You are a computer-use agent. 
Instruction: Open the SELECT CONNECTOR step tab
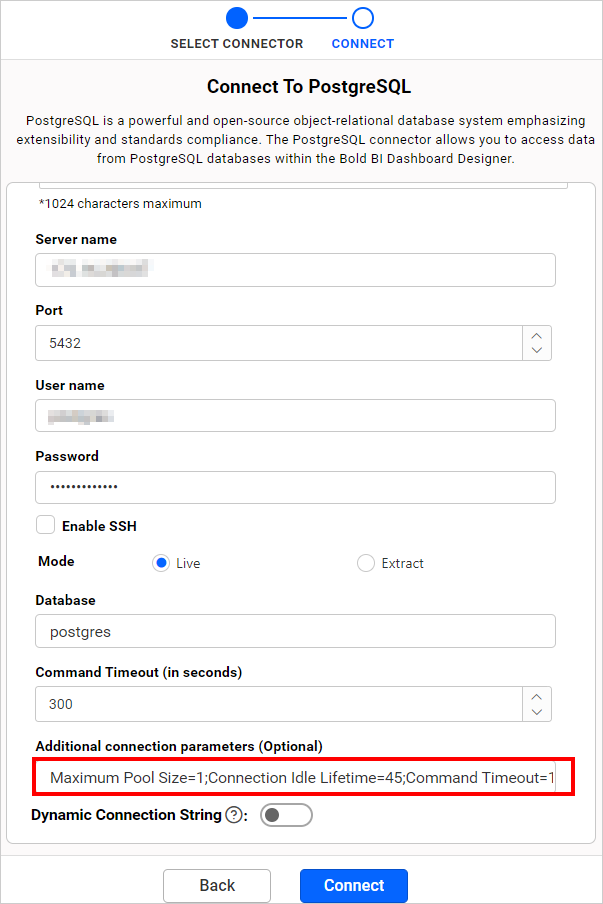237,44
